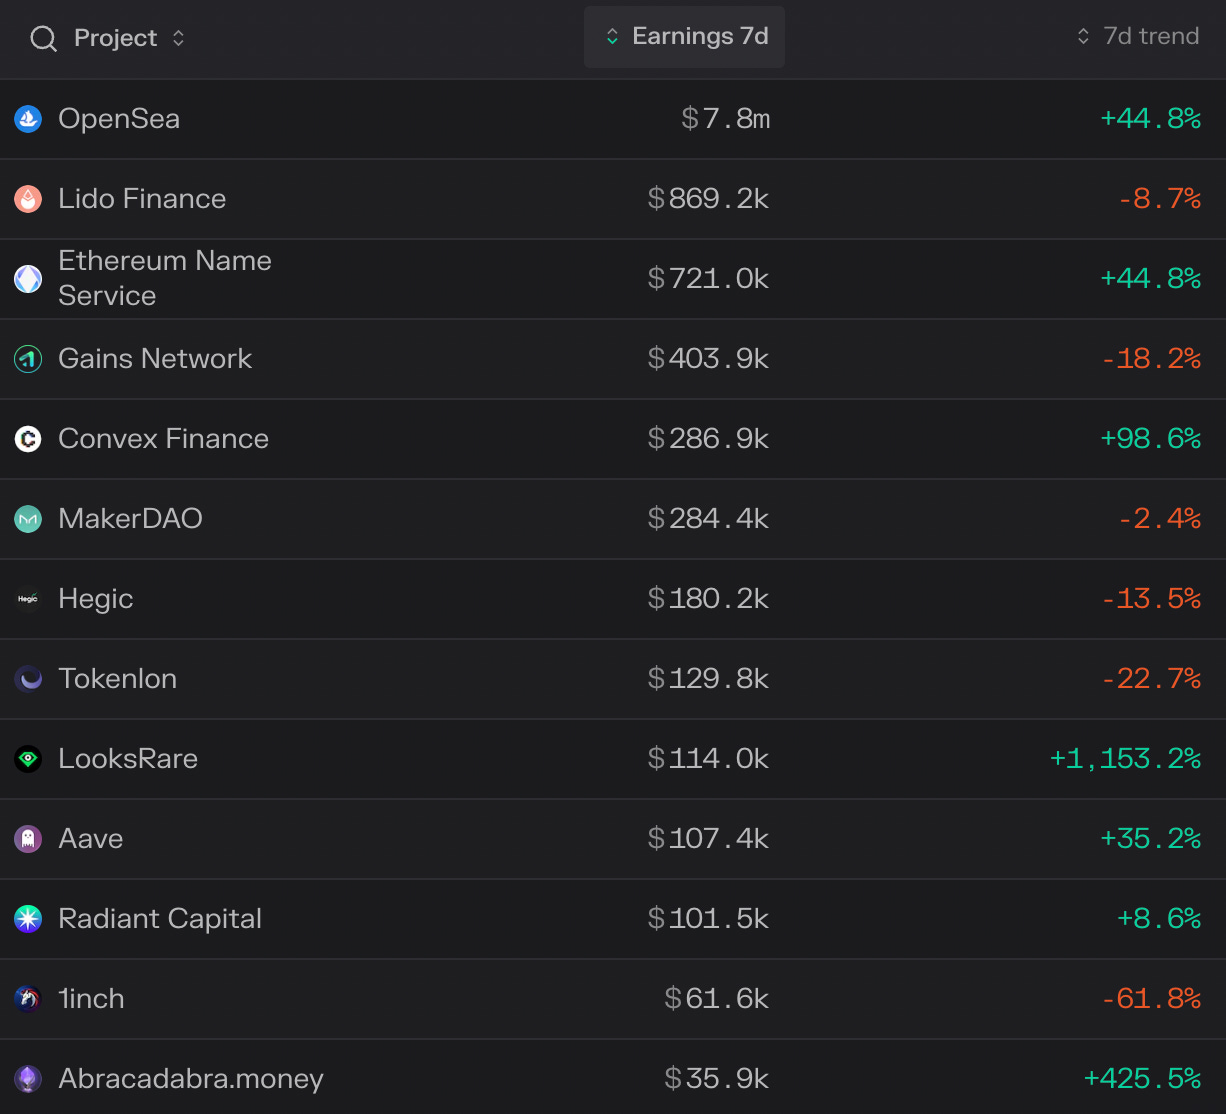The width and height of the screenshot is (1226, 1114).
Task: Click the Radiant Capital logo icon
Action: point(28,919)
